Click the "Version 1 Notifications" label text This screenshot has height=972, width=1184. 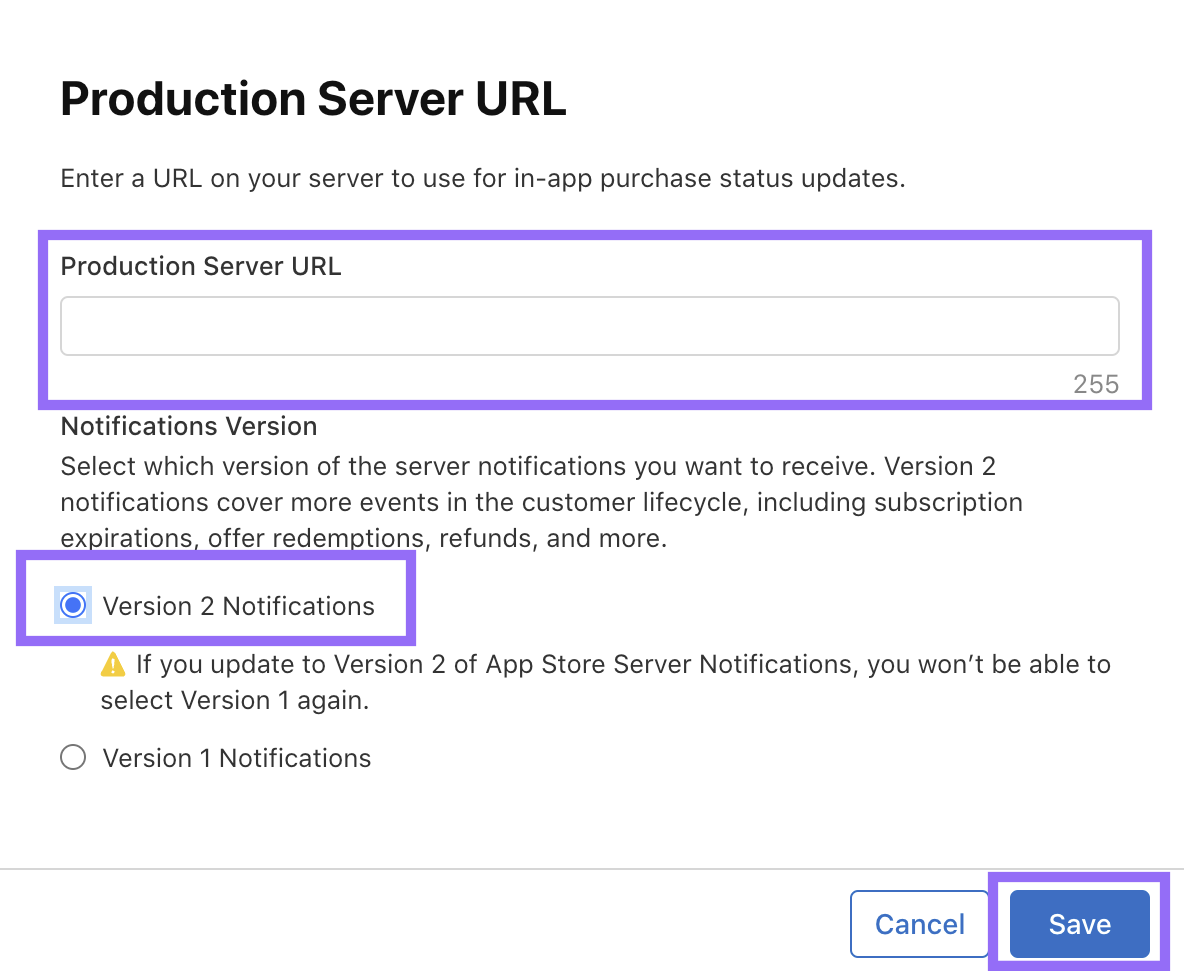(236, 758)
